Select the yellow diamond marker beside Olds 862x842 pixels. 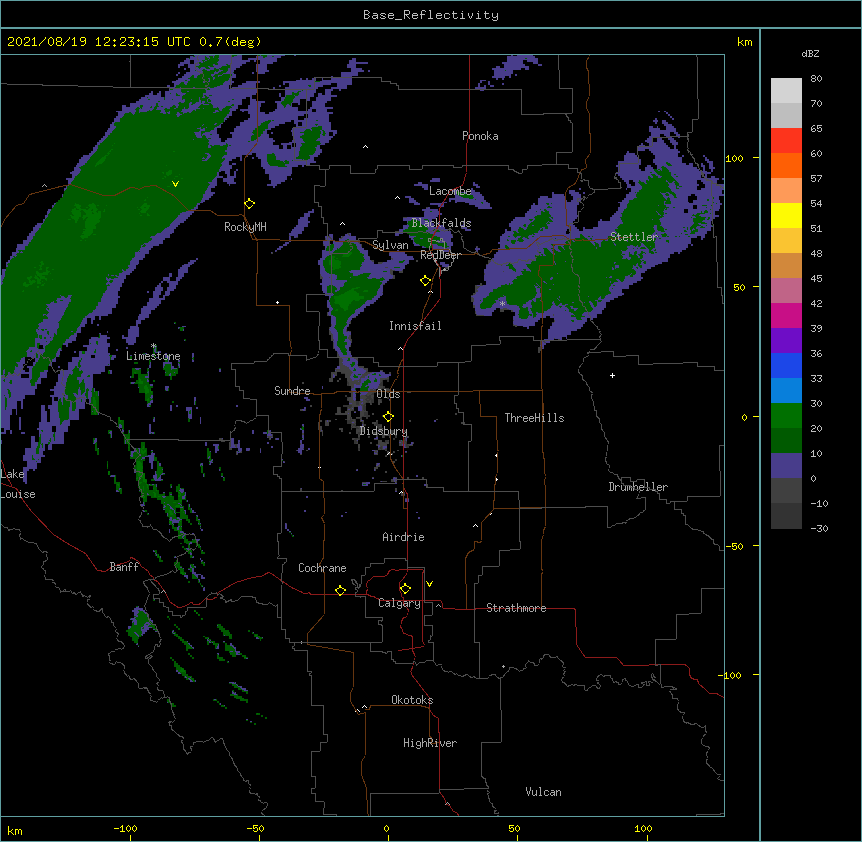click(x=388, y=417)
